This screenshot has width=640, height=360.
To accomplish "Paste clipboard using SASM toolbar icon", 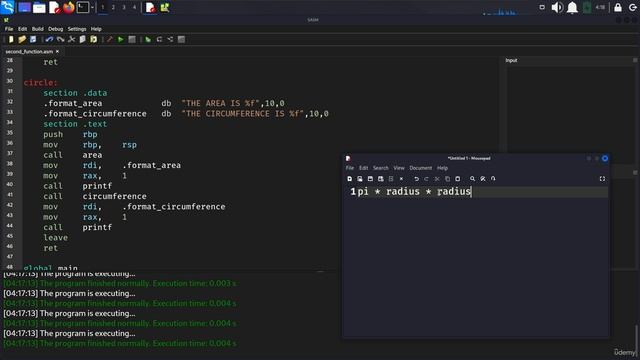I will [x=93, y=39].
